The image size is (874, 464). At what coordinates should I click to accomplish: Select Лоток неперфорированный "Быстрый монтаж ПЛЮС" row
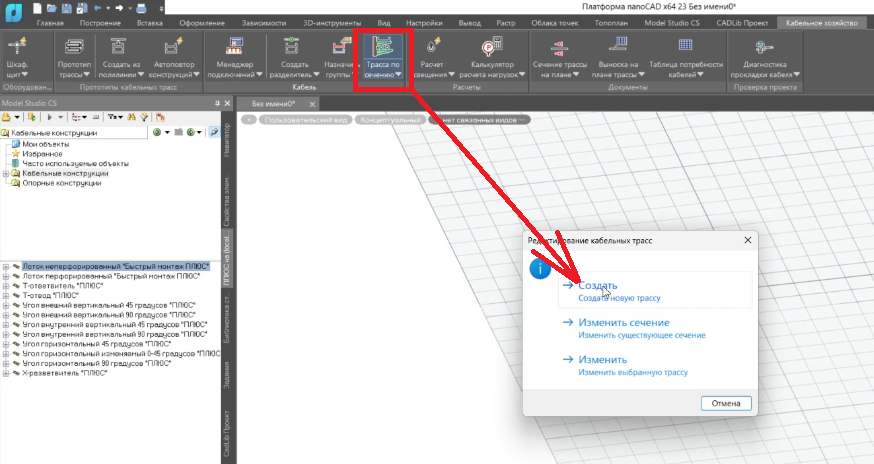115,267
